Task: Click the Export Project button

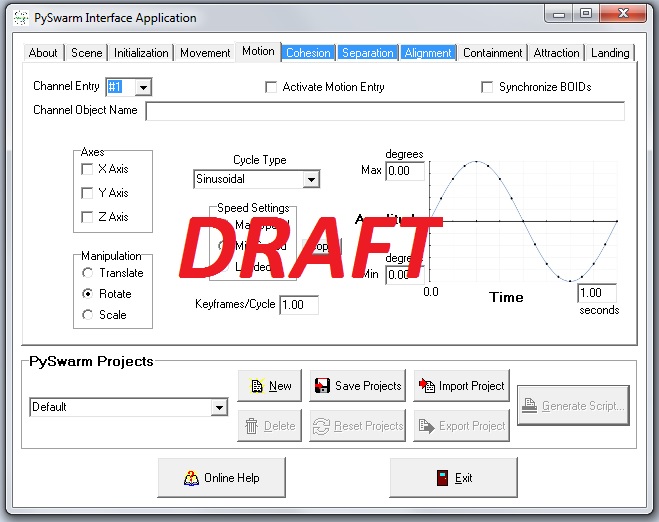Action: coord(461,426)
